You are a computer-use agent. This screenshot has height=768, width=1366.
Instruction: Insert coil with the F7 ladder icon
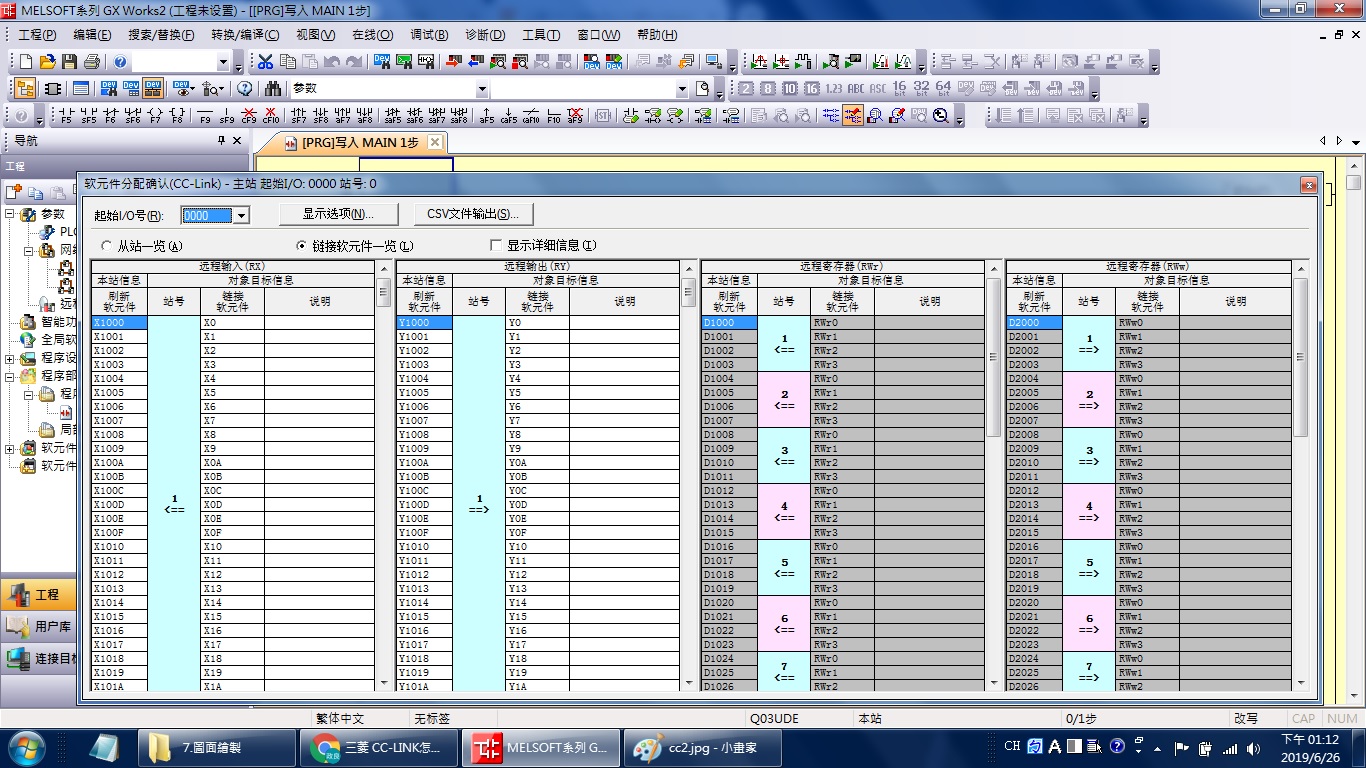tap(155, 115)
